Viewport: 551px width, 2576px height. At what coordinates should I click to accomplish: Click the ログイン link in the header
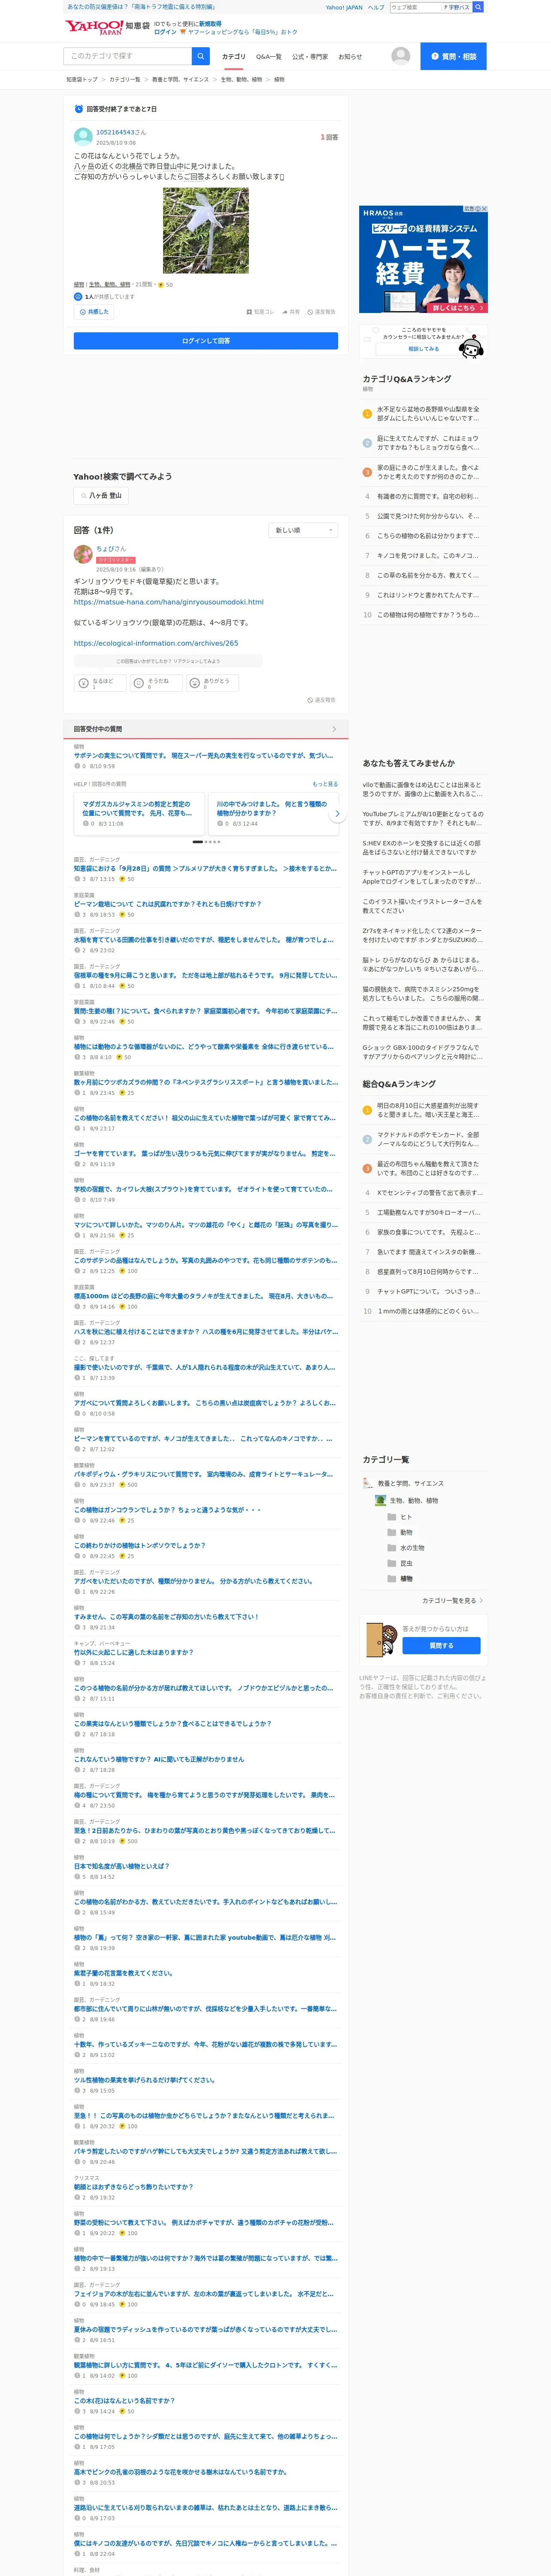(x=165, y=32)
